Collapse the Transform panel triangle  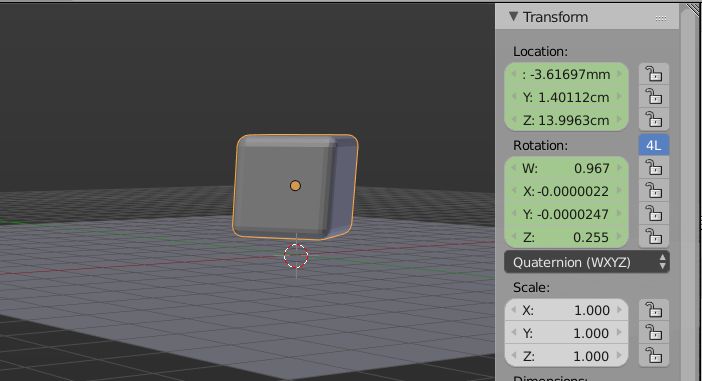point(514,17)
